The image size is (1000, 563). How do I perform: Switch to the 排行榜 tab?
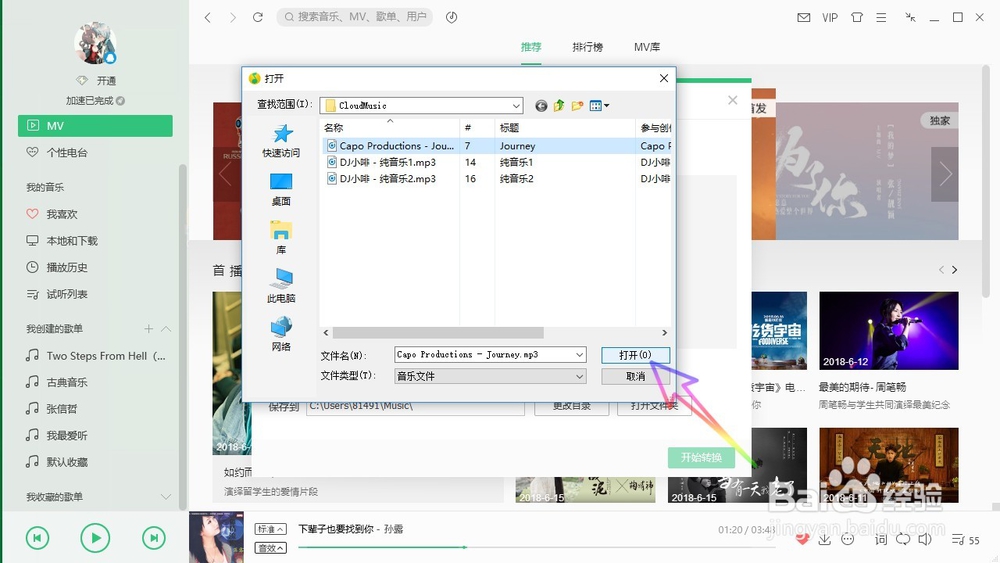[x=587, y=47]
